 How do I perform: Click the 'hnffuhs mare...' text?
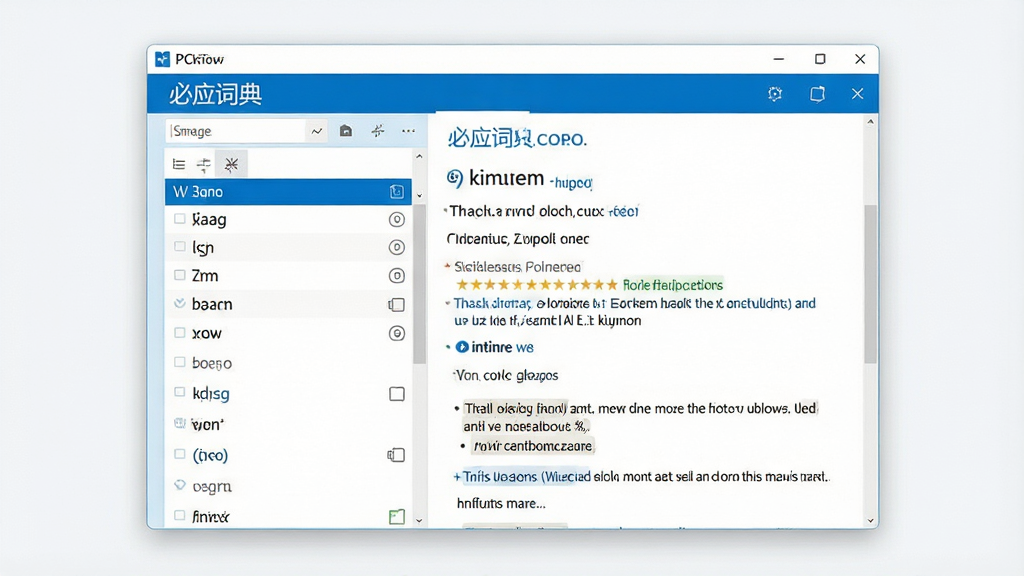[501, 504]
